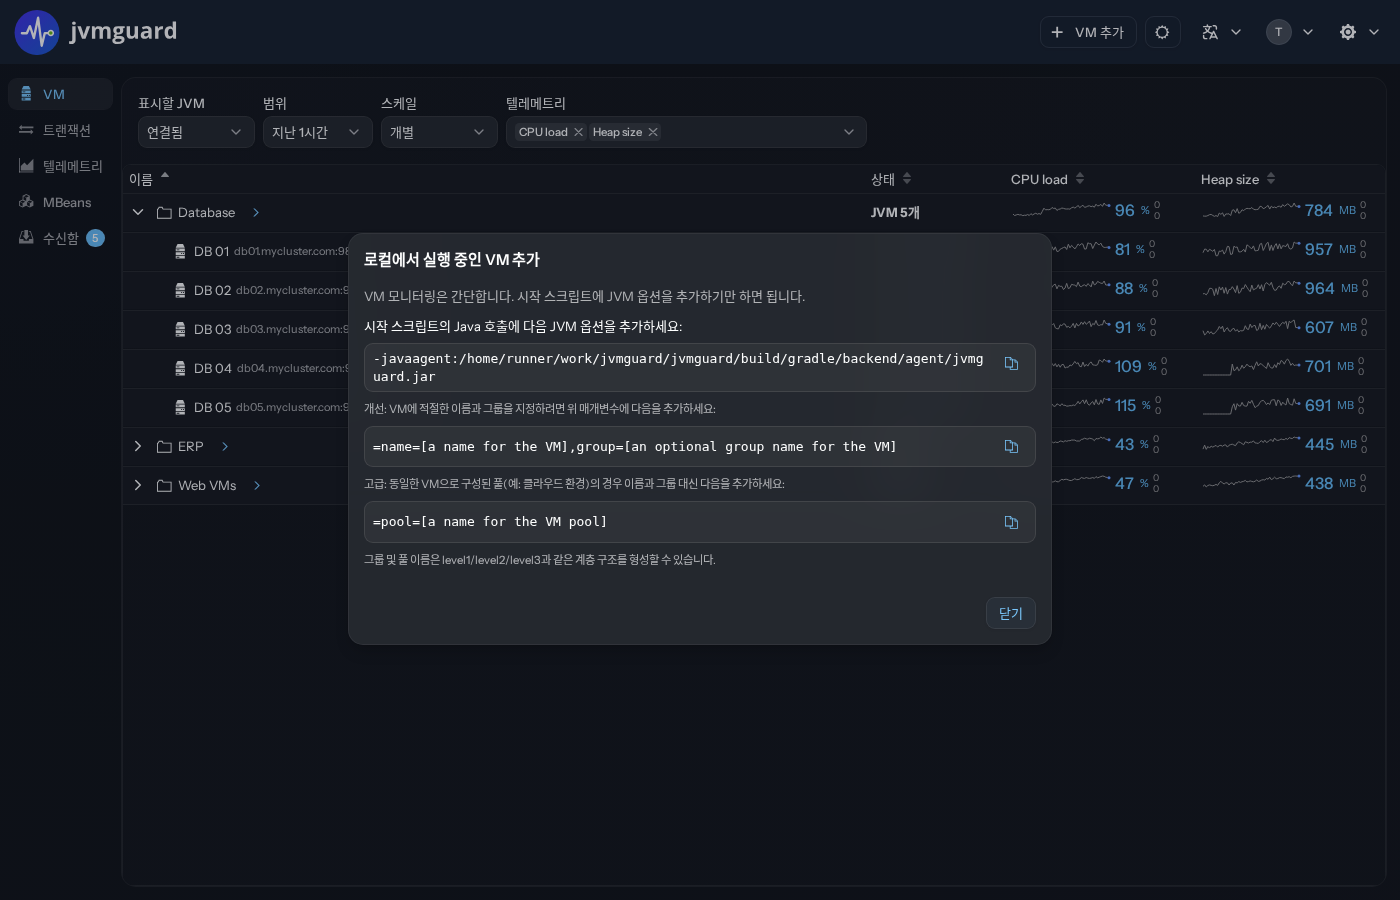Click the 607 MB heap value

[x=1331, y=327]
